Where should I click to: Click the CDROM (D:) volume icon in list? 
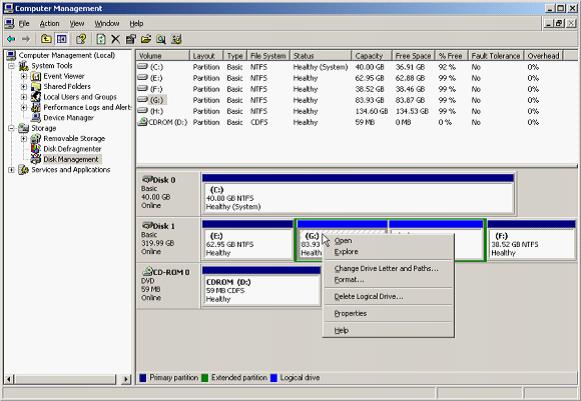coord(142,122)
